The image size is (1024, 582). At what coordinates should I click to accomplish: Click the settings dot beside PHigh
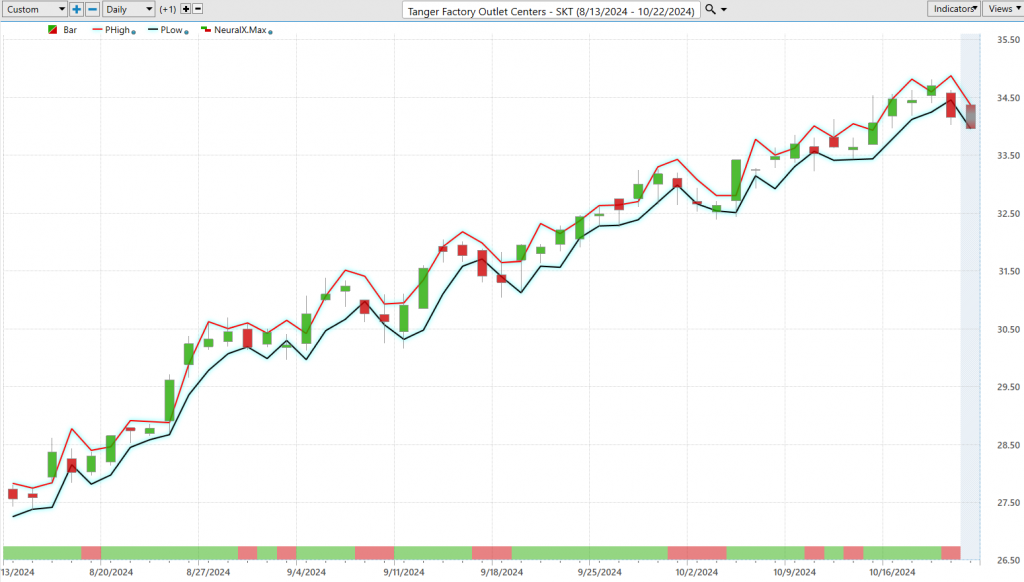point(134,32)
